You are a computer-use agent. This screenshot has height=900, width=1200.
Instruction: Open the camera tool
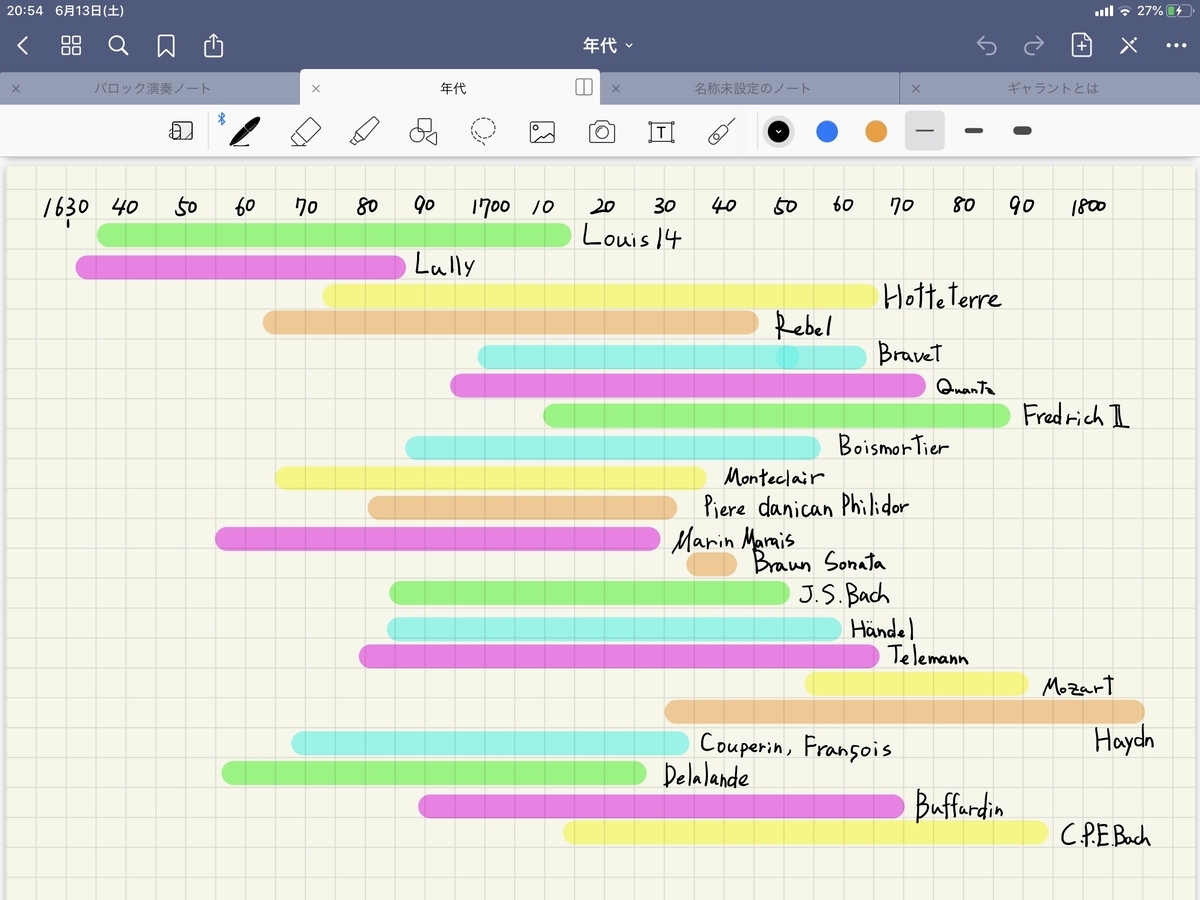(x=602, y=131)
